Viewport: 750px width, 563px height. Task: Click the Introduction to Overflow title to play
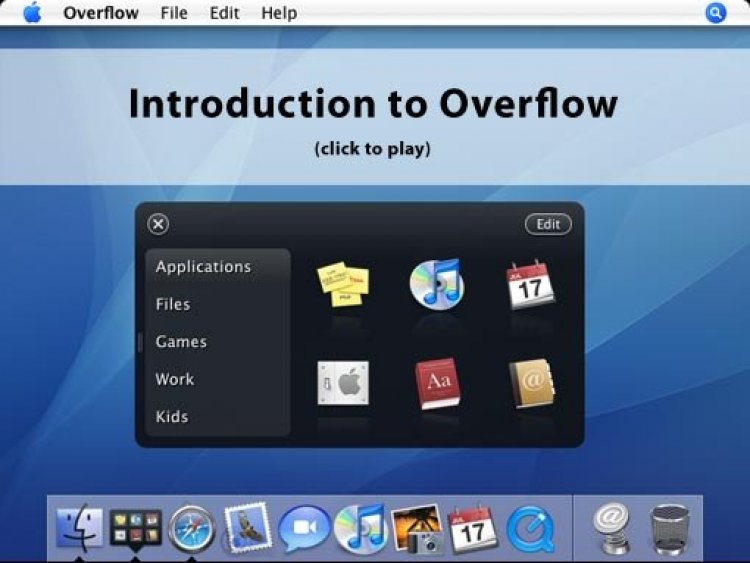(373, 103)
